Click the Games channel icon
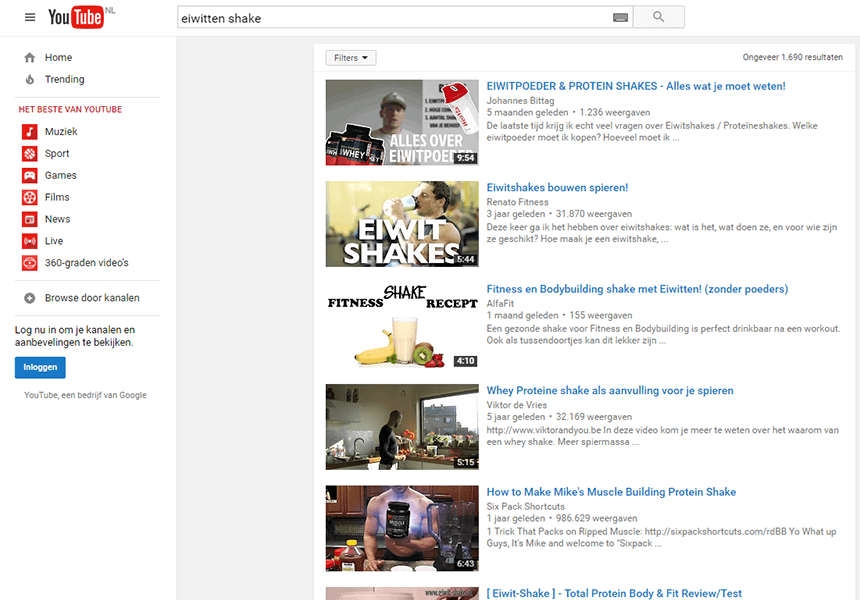Image resolution: width=860 pixels, height=600 pixels. (30, 176)
